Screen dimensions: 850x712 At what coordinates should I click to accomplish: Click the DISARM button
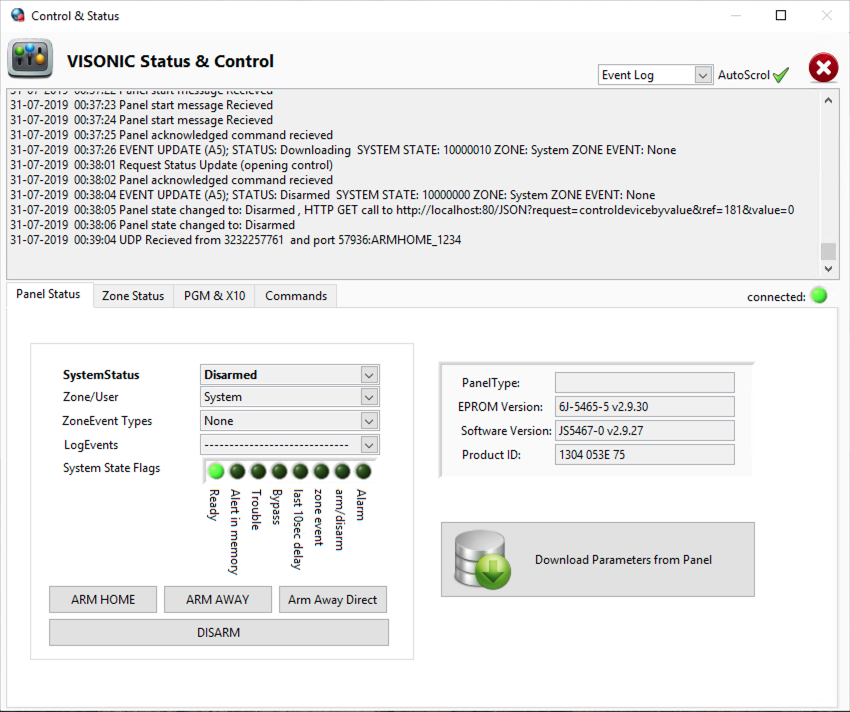point(219,633)
